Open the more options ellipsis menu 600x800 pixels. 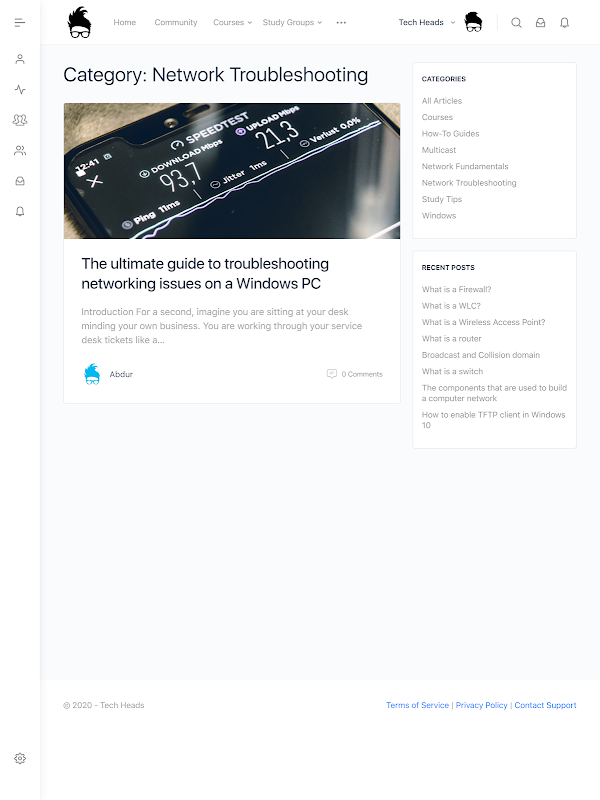(341, 22)
